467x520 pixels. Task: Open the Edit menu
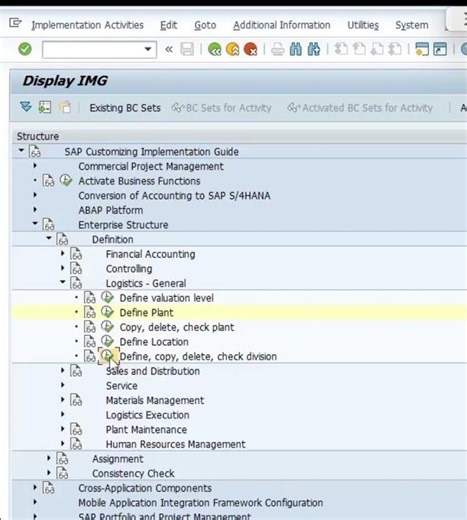pos(168,25)
